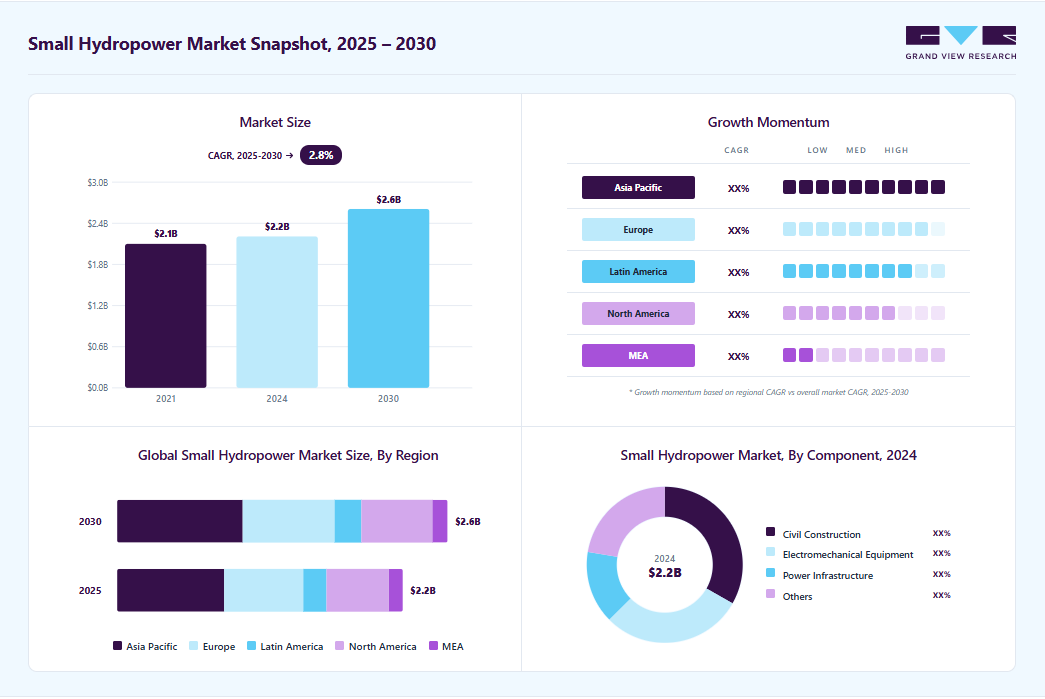Select the 2030 market size bar
Viewport: 1045px width, 699px height.
(389, 299)
